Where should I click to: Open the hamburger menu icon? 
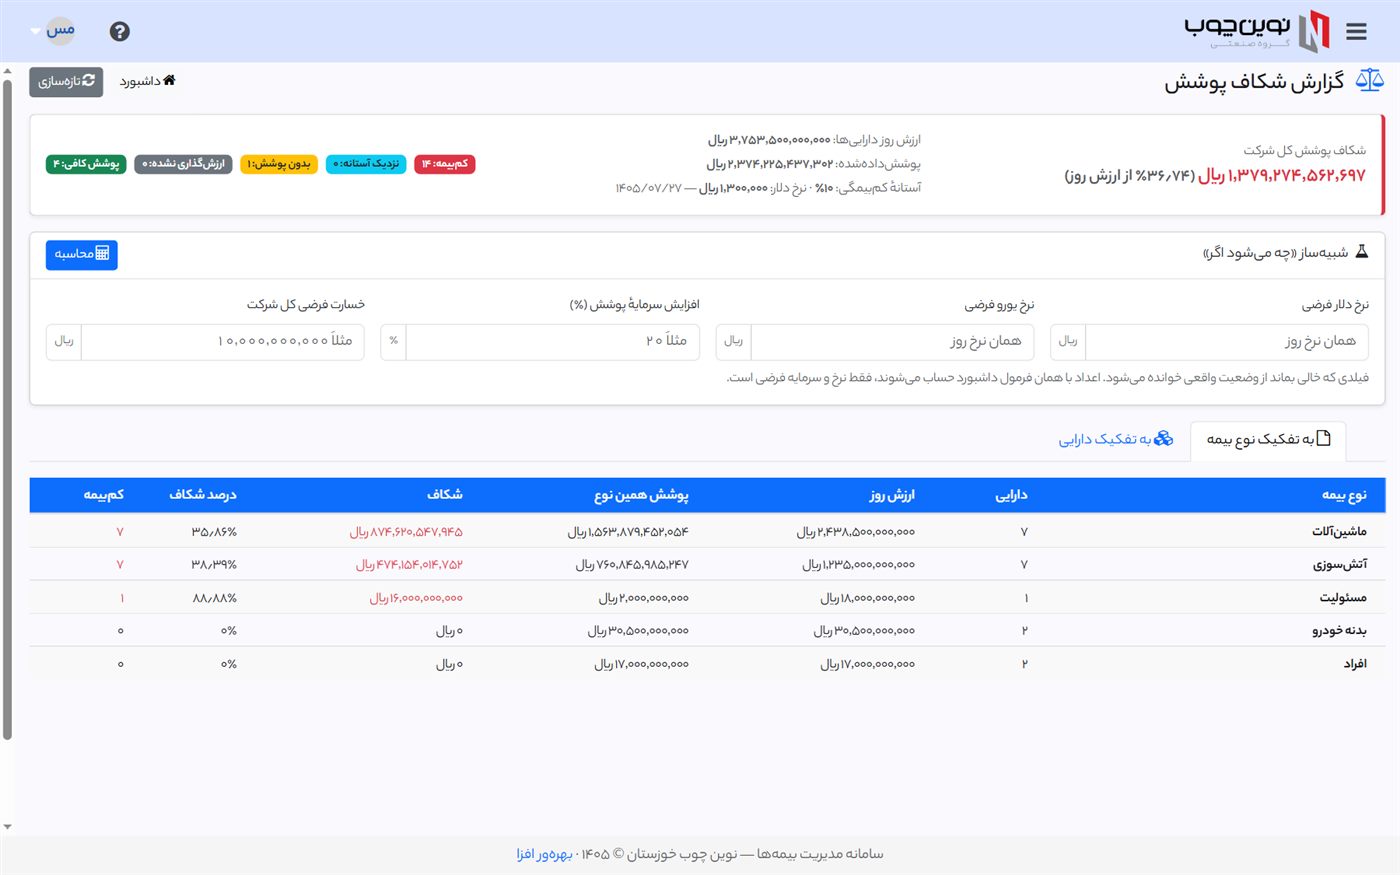[1356, 32]
